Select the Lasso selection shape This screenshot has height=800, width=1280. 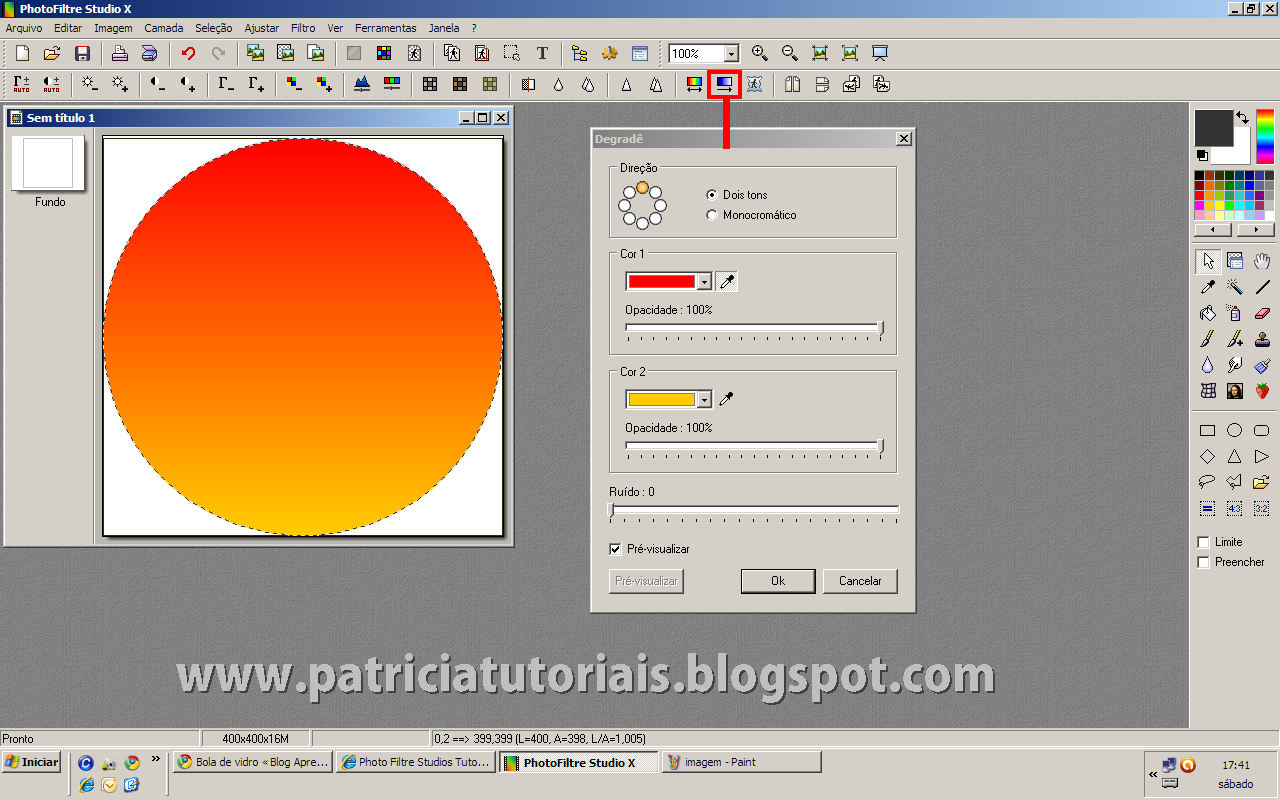1208,482
